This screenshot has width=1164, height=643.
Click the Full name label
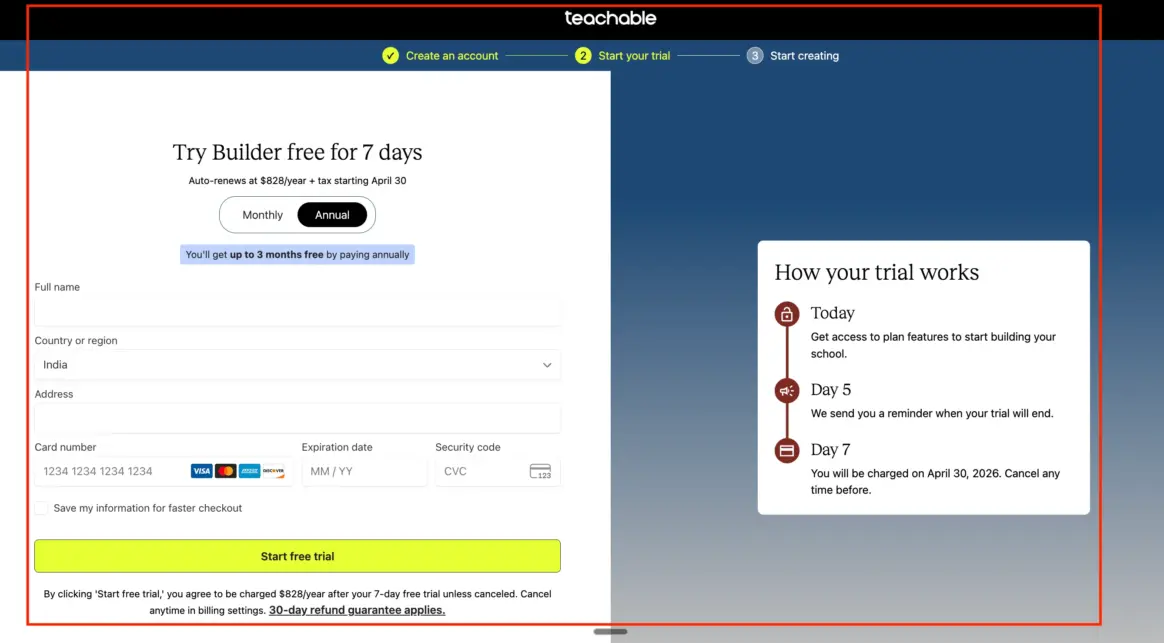[x=57, y=287]
